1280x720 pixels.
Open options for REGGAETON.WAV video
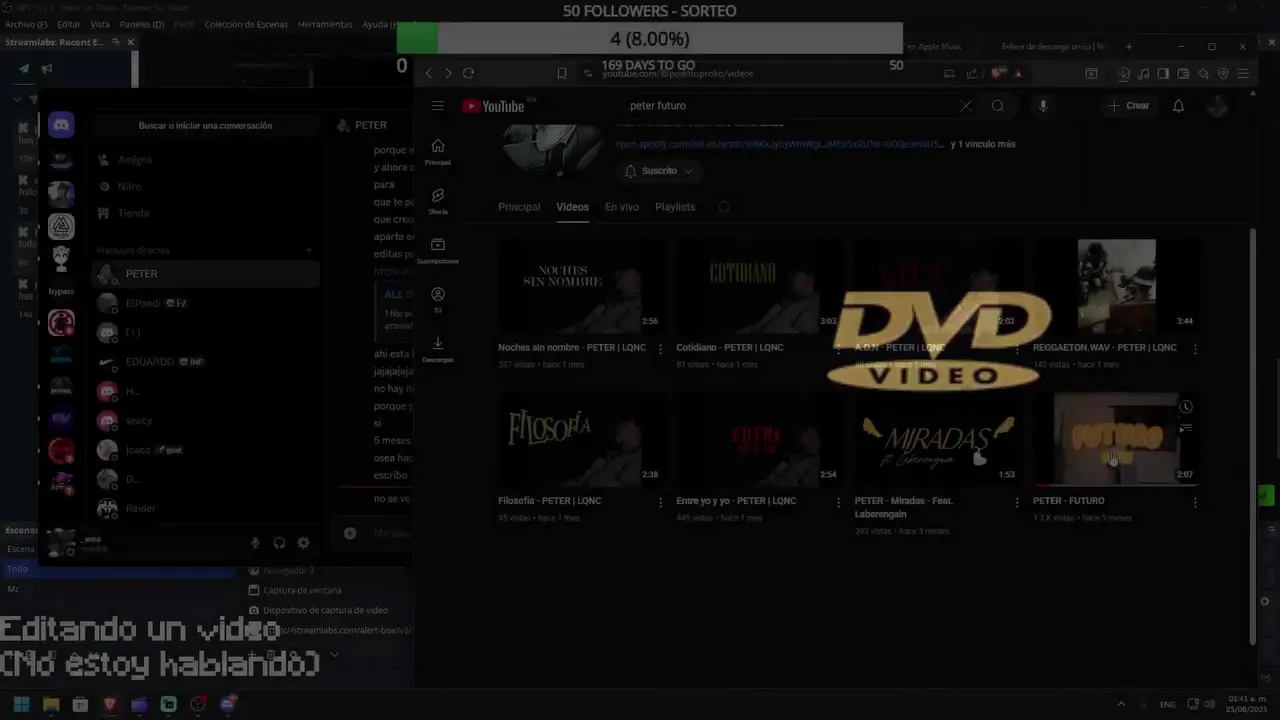(x=1195, y=349)
